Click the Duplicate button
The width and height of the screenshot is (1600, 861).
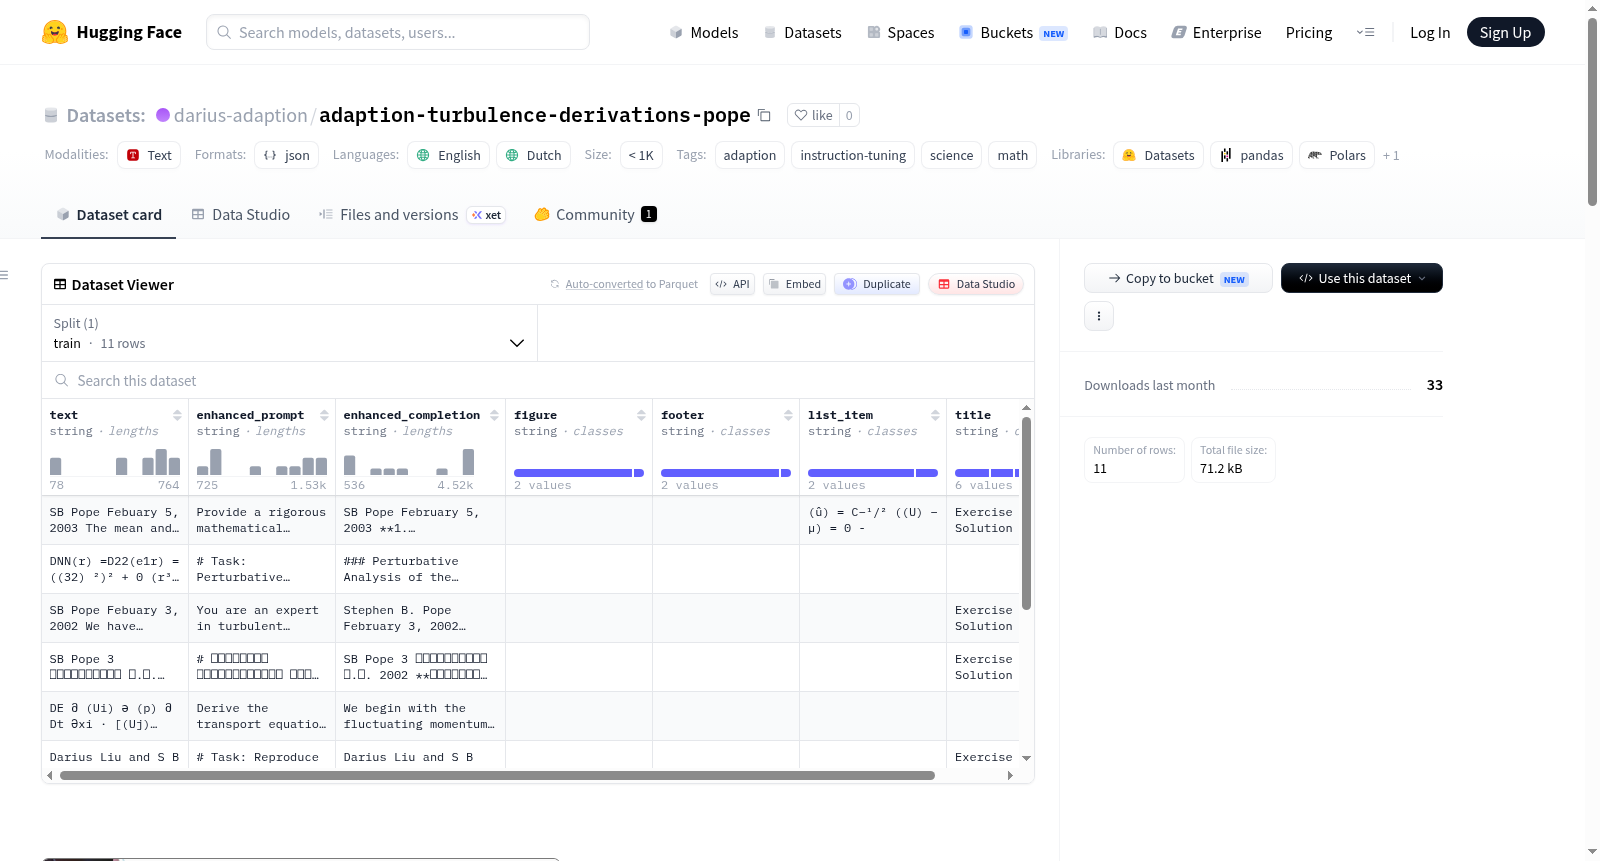(x=877, y=284)
